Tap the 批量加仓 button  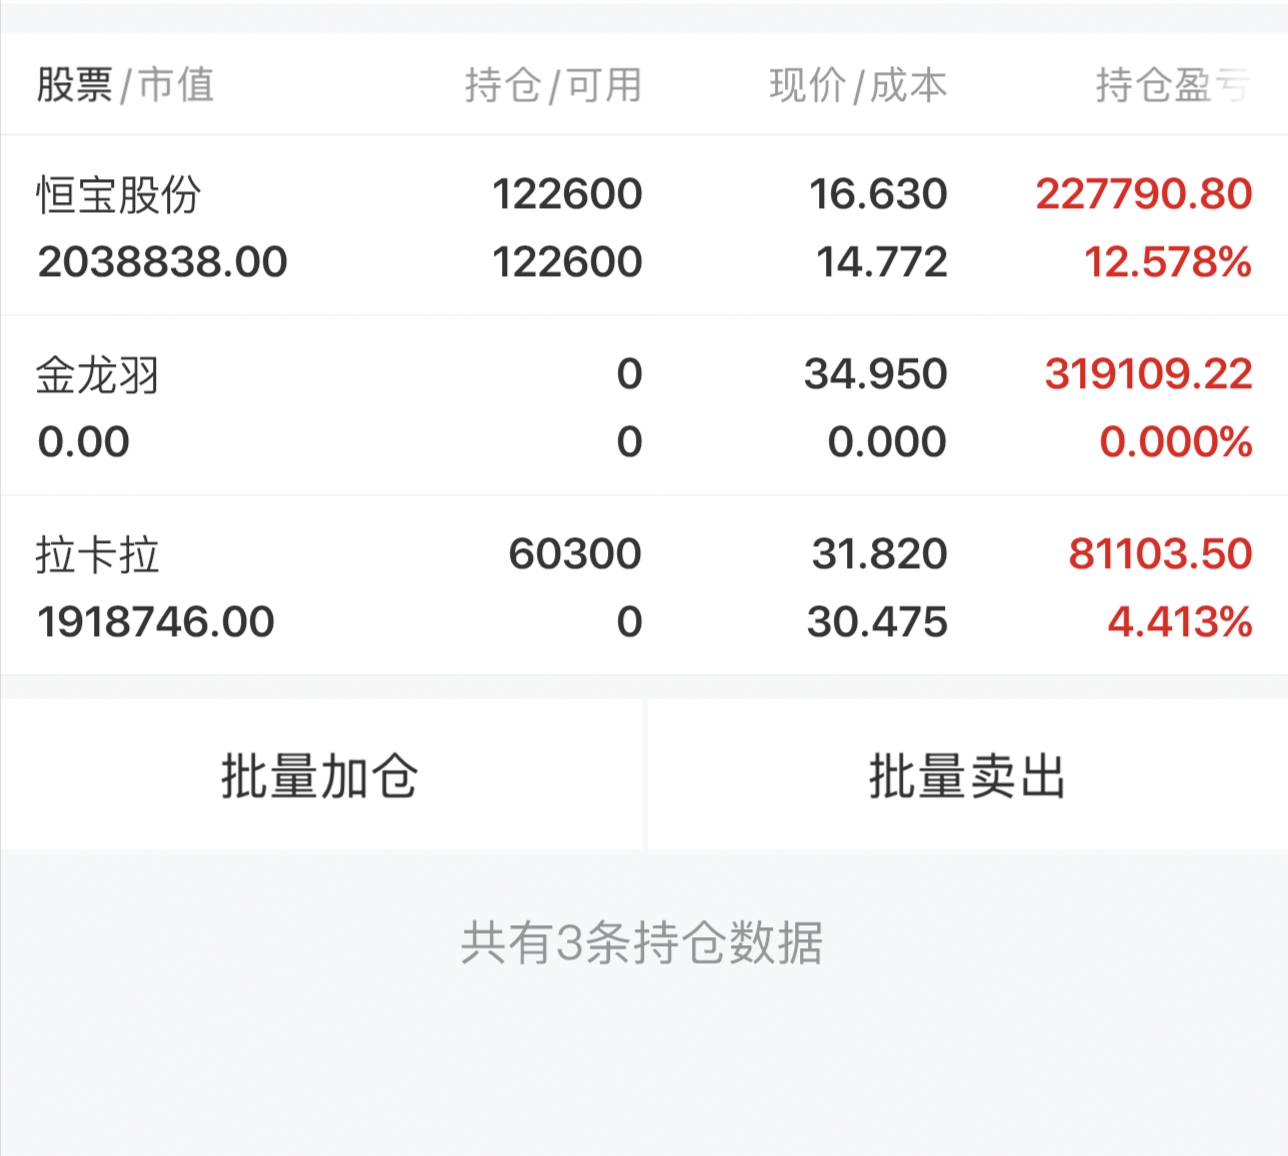pyautogui.click(x=321, y=775)
